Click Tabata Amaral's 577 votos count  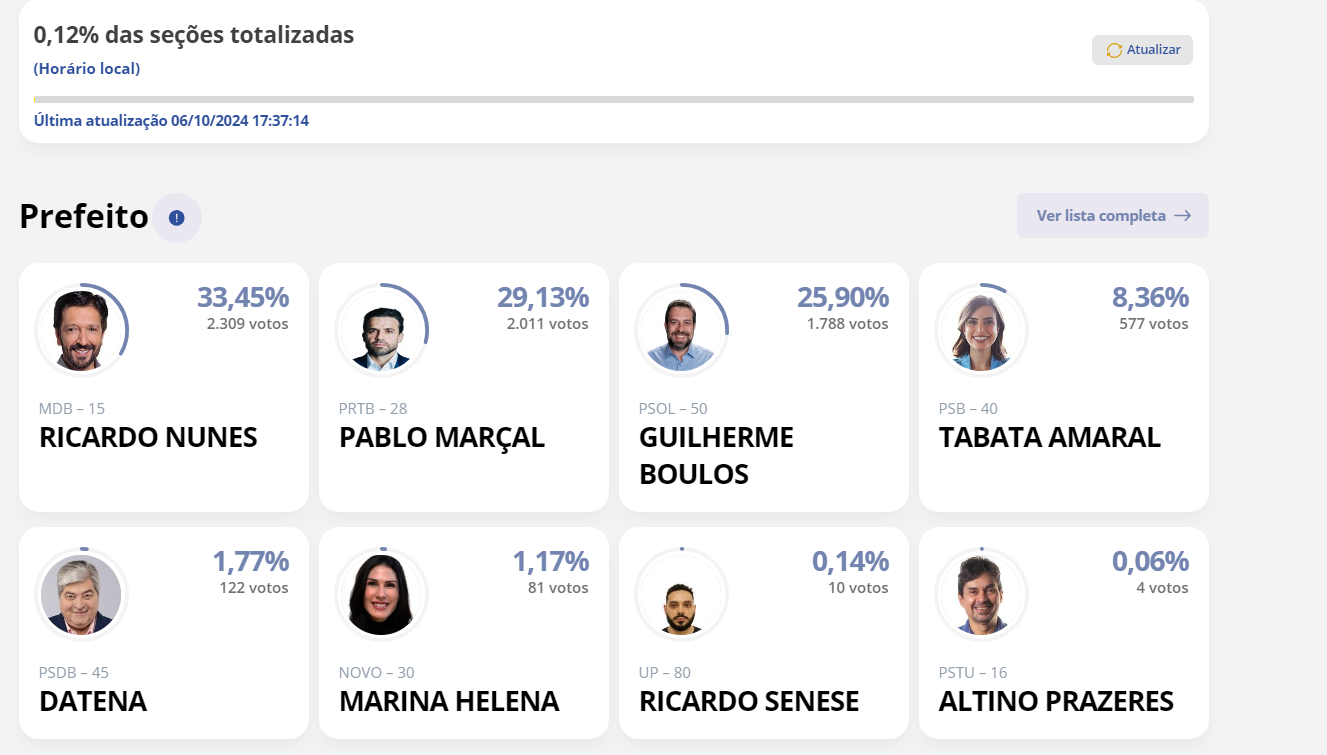coord(1154,324)
